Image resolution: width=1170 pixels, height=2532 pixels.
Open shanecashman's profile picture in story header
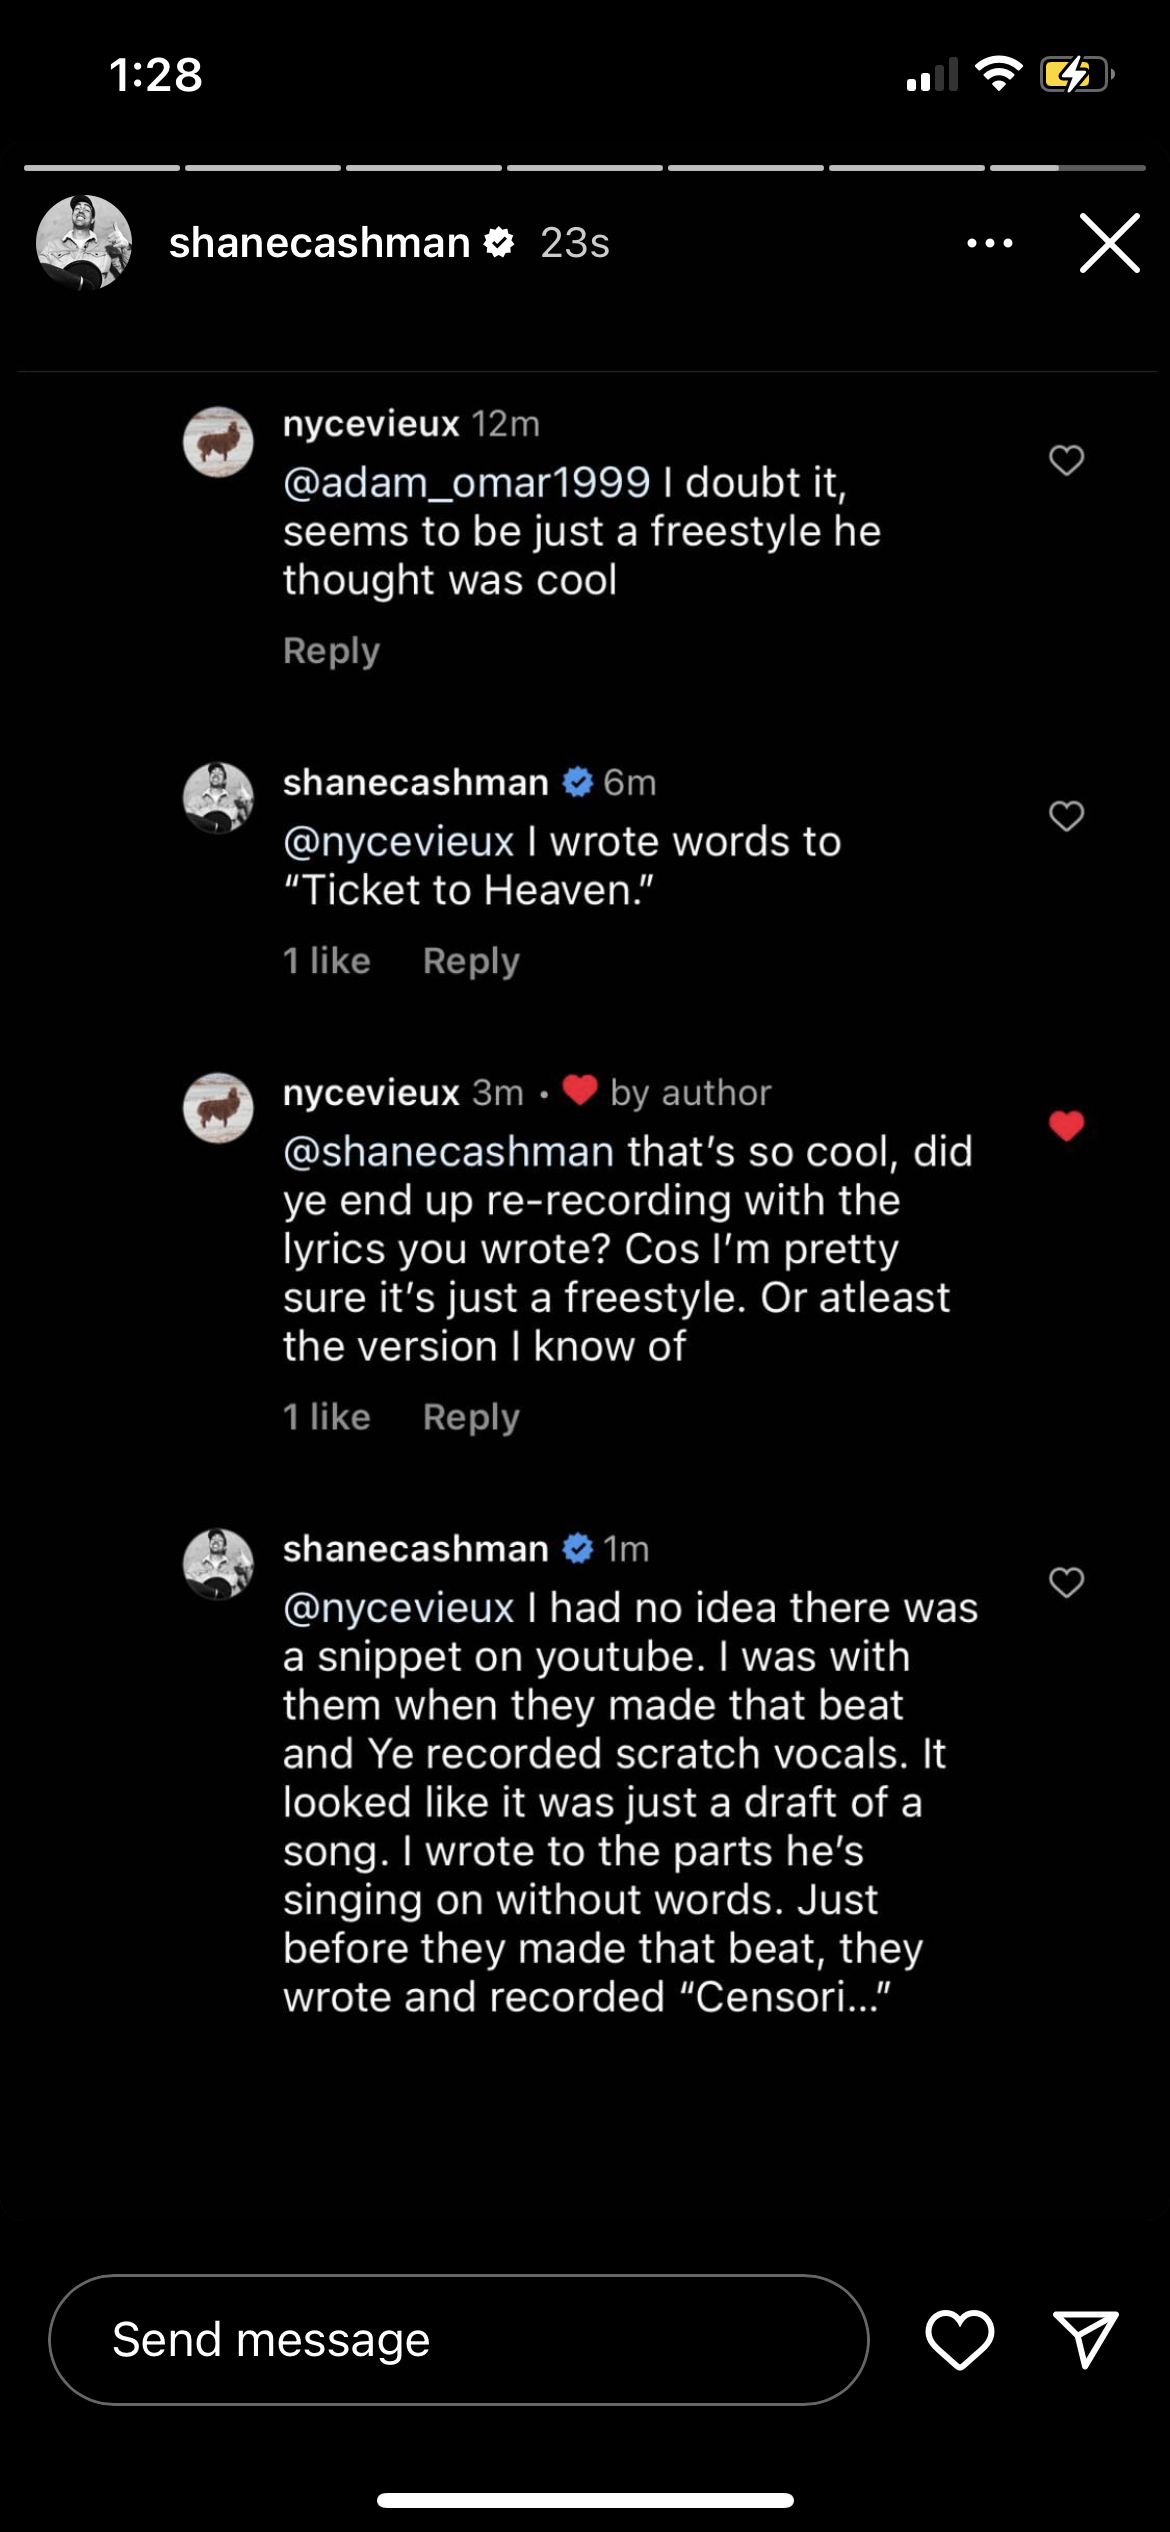pos(84,243)
